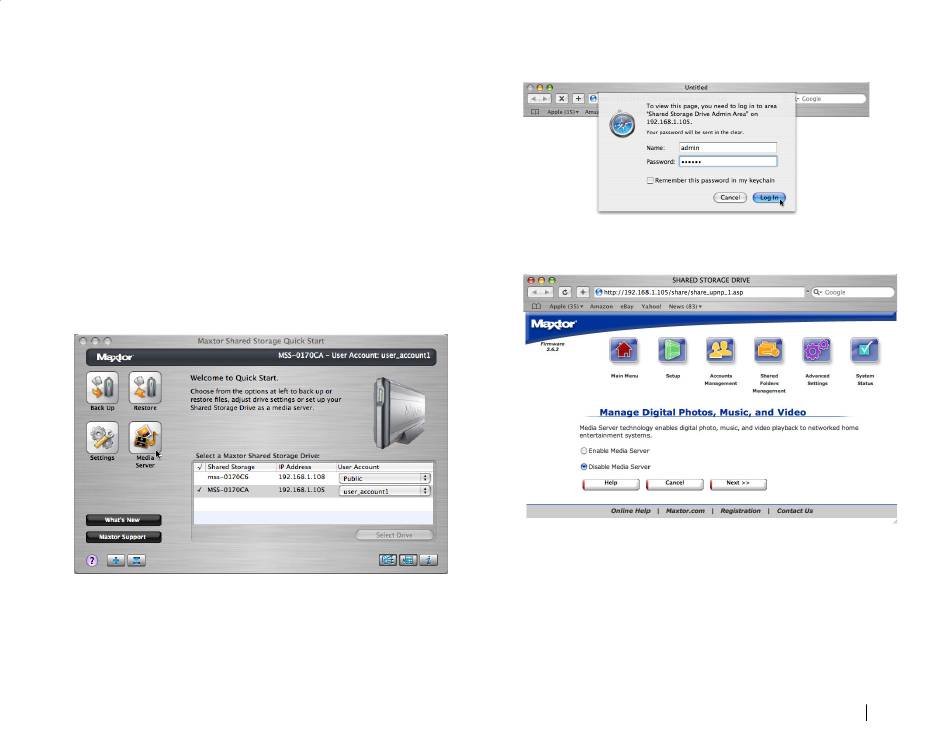Check Remember this password in my keychain
Viewport: 950px width, 739px height.
click(x=650, y=181)
